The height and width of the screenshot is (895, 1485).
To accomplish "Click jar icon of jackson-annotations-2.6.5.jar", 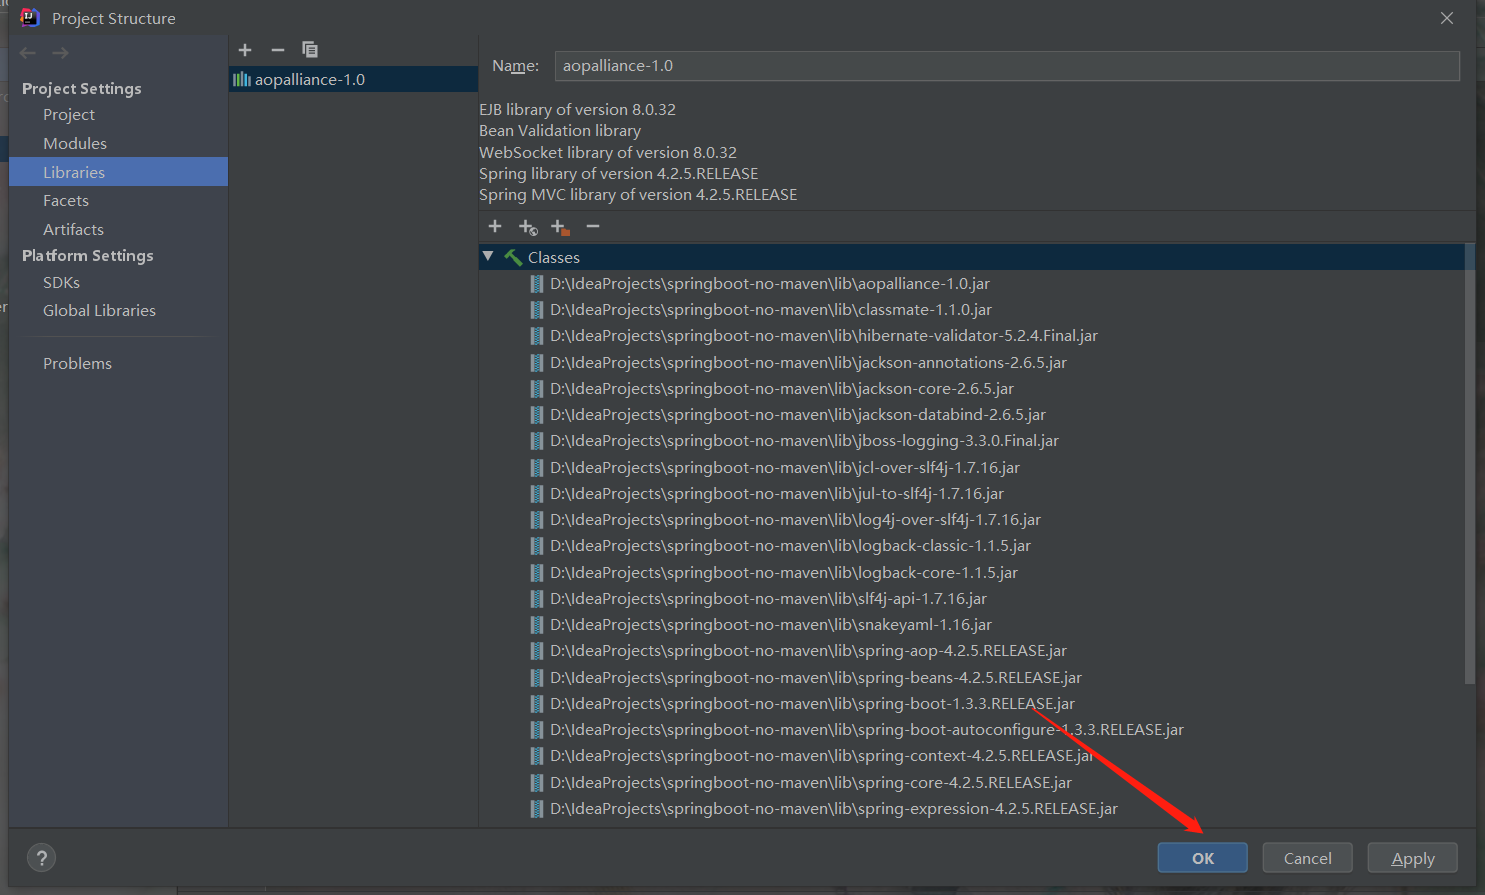I will tap(537, 363).
